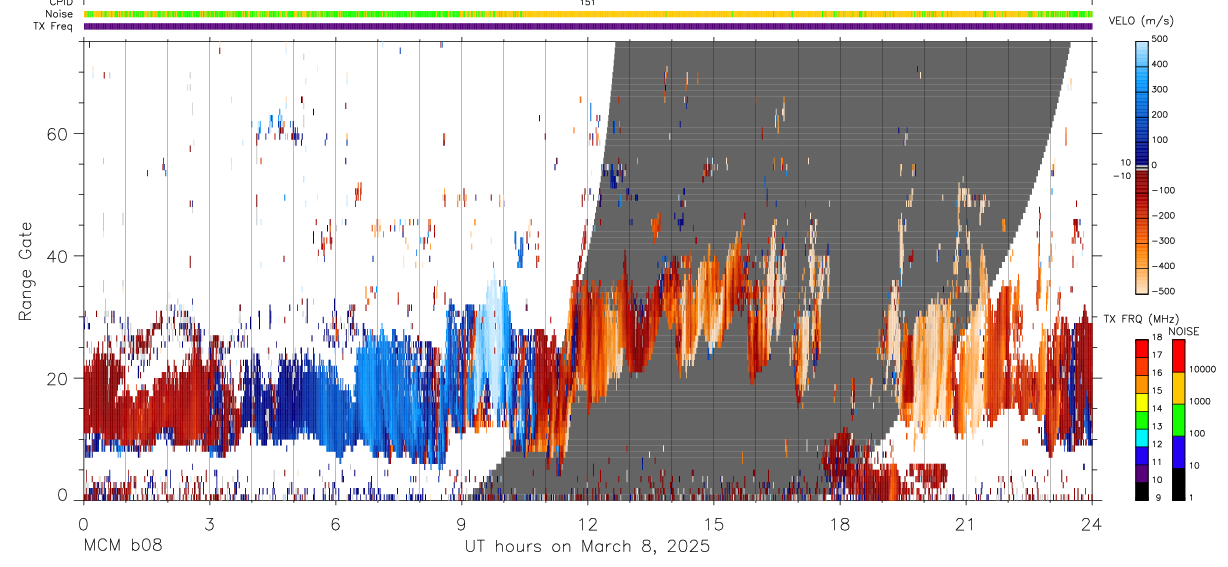Click the 18 label on TX FRQ legend
This screenshot has height=567, width=1228.
pos(1157,338)
